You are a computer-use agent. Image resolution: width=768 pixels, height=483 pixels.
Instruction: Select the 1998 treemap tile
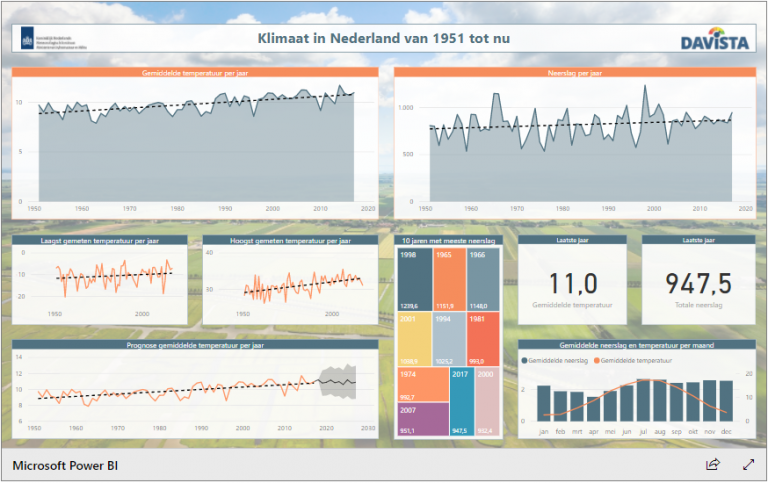click(415, 279)
